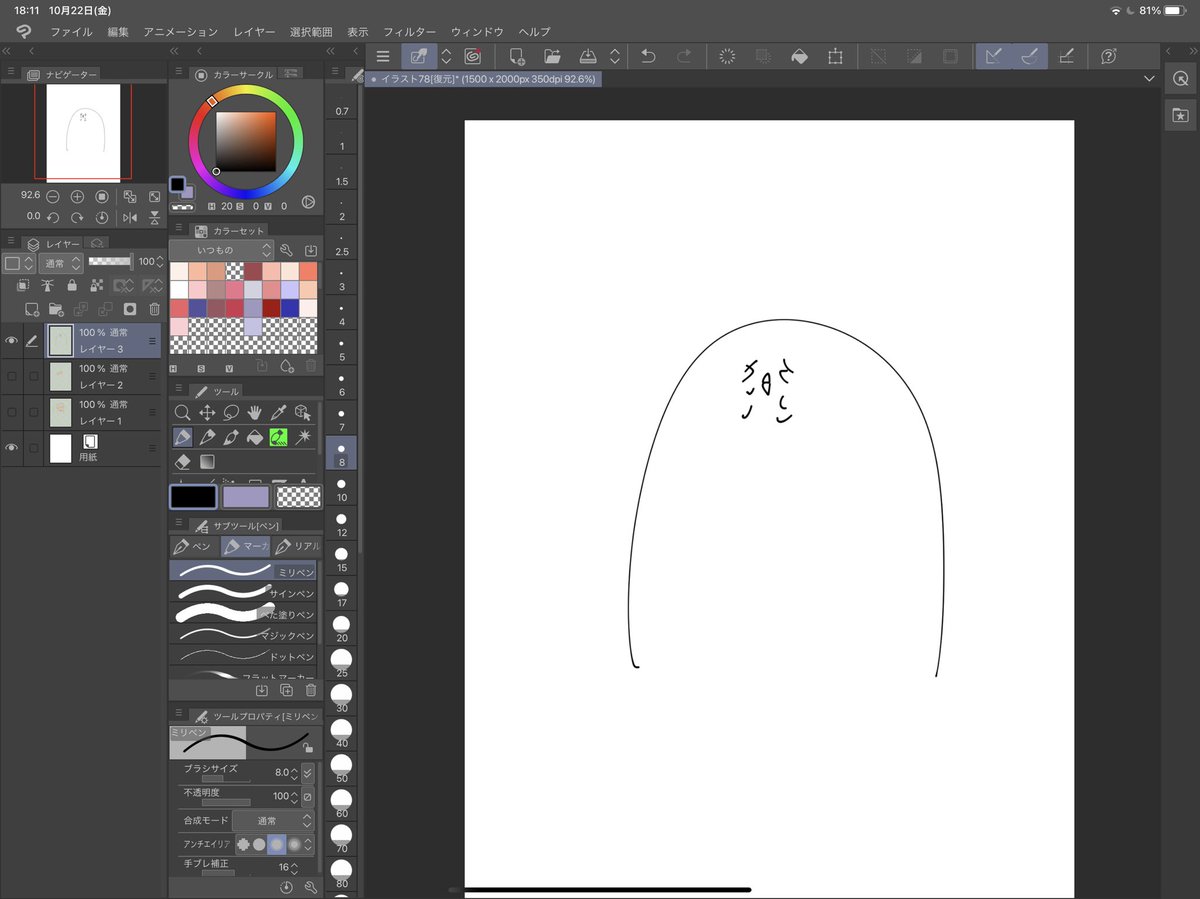Adjust layer opacity 100 stepper arrows

coord(161,262)
